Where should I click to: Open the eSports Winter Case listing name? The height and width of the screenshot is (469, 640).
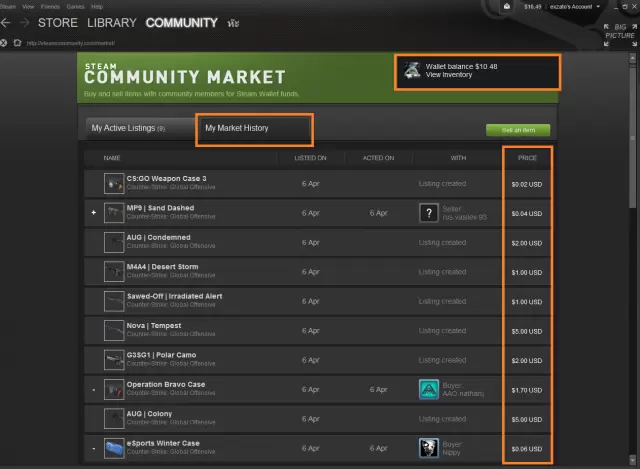(163, 443)
